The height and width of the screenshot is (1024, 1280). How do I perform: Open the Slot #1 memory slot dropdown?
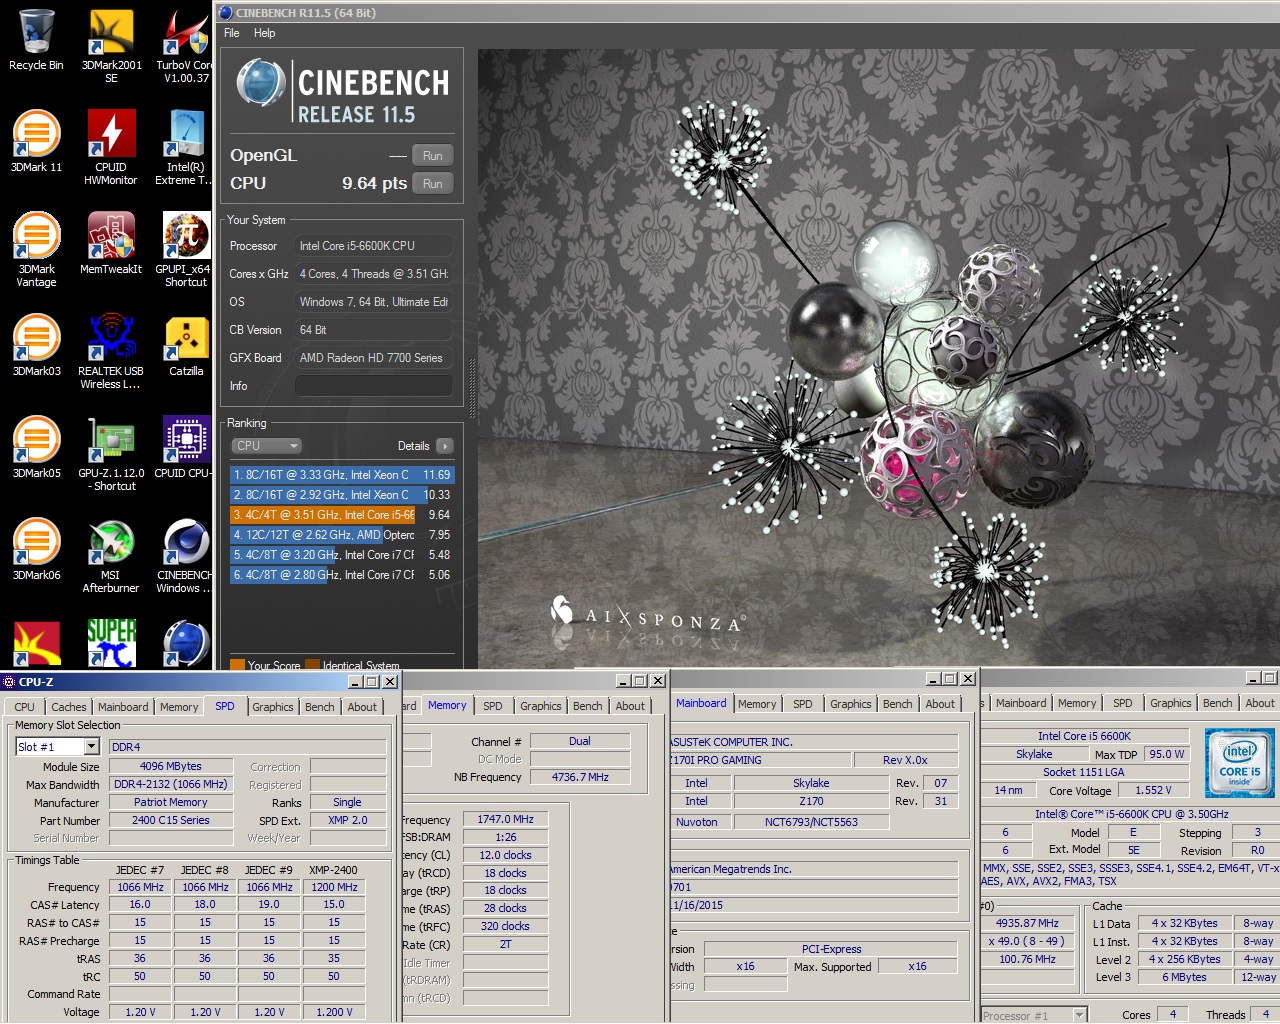pyautogui.click(x=58, y=747)
